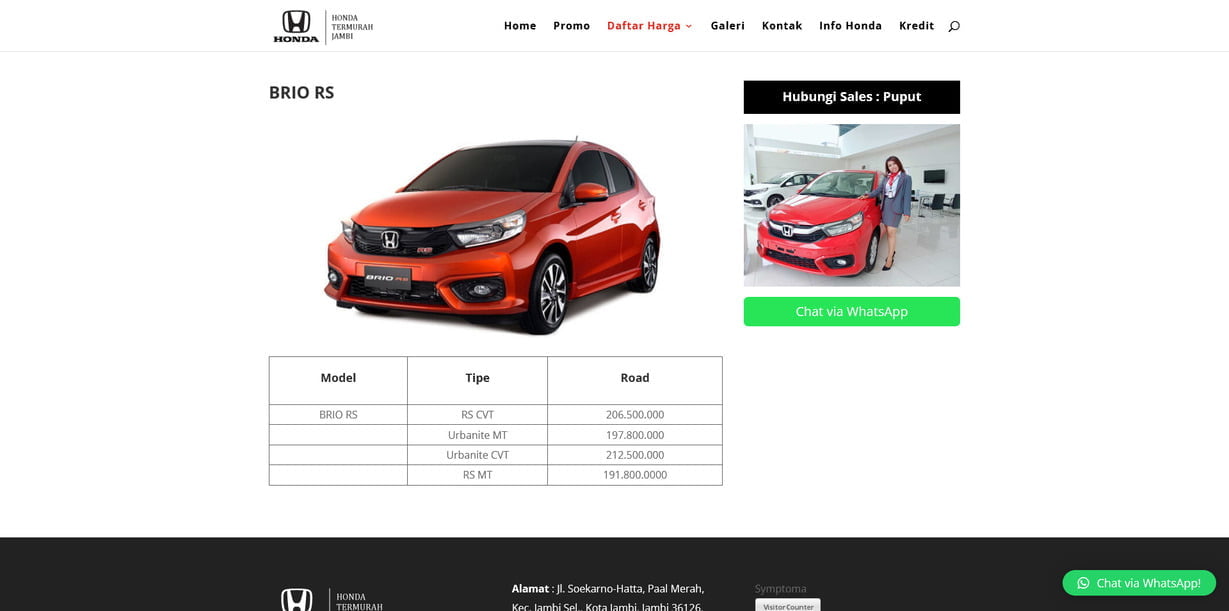Viewport: 1229px width, 611px height.
Task: Click the sales Puput showroom photo
Action: [852, 205]
